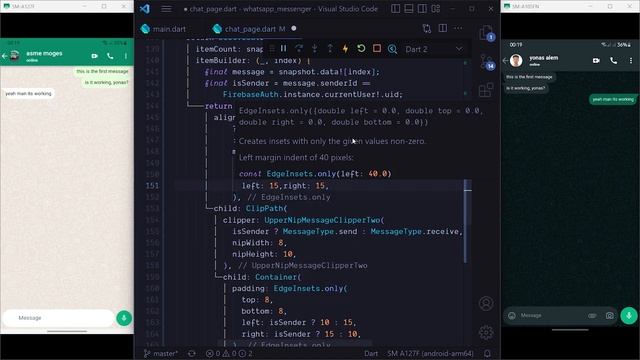Viewport: 640px width, 360px height.
Task: Open yonas alem profile avatar
Action: pyautogui.click(x=516, y=60)
